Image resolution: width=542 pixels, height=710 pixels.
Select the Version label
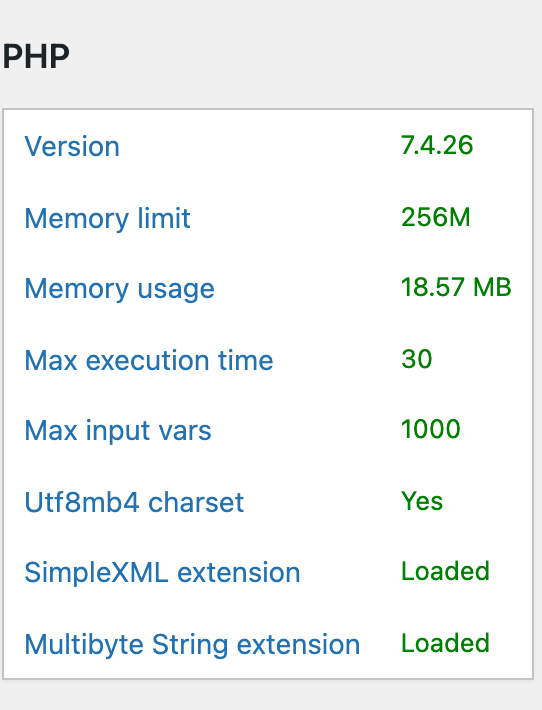click(72, 146)
